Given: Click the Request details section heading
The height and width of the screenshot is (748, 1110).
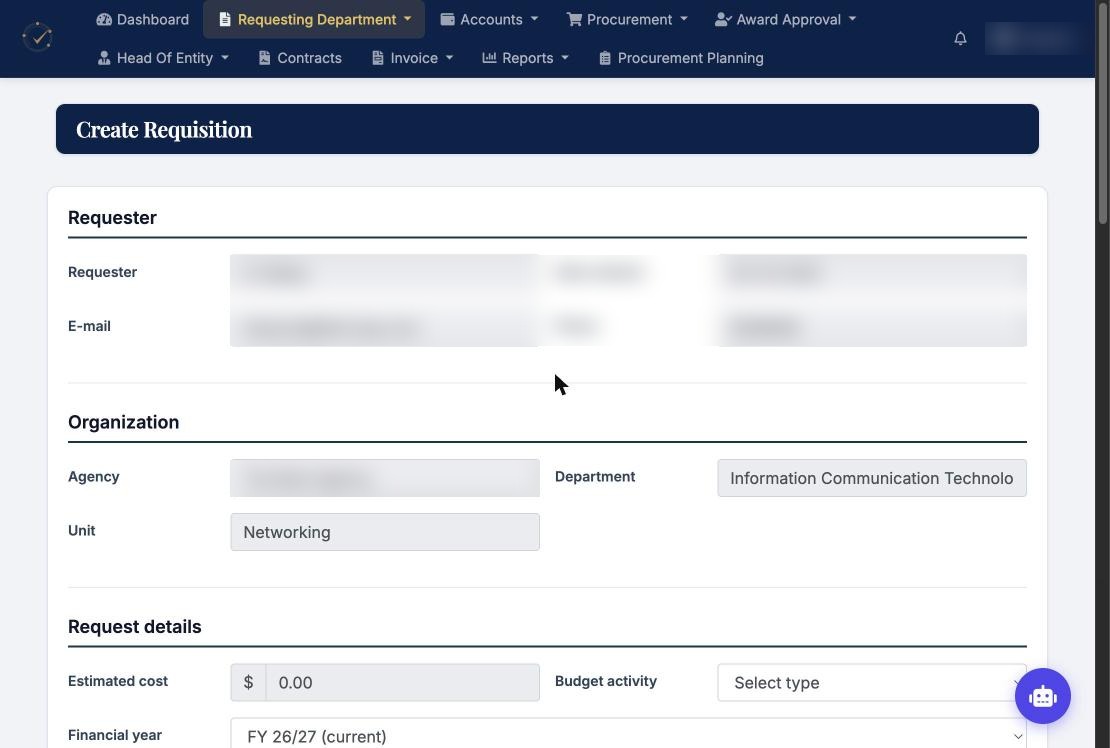Looking at the screenshot, I should tap(135, 627).
